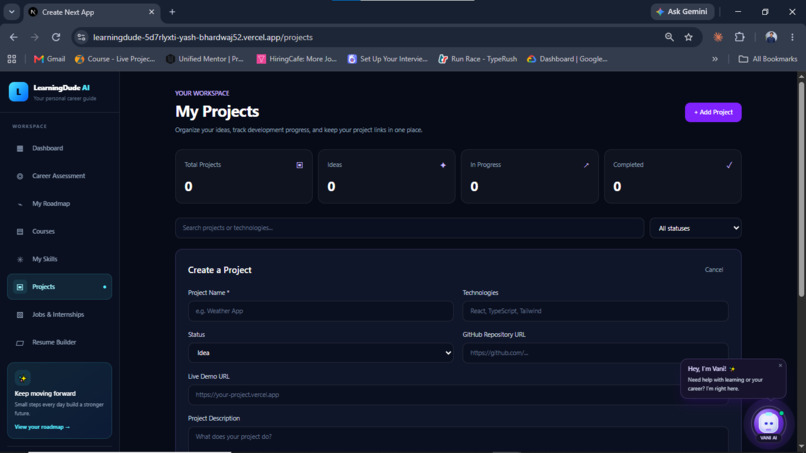Open the Chrome three-dot menu
This screenshot has height=453, width=806.
coord(792,37)
